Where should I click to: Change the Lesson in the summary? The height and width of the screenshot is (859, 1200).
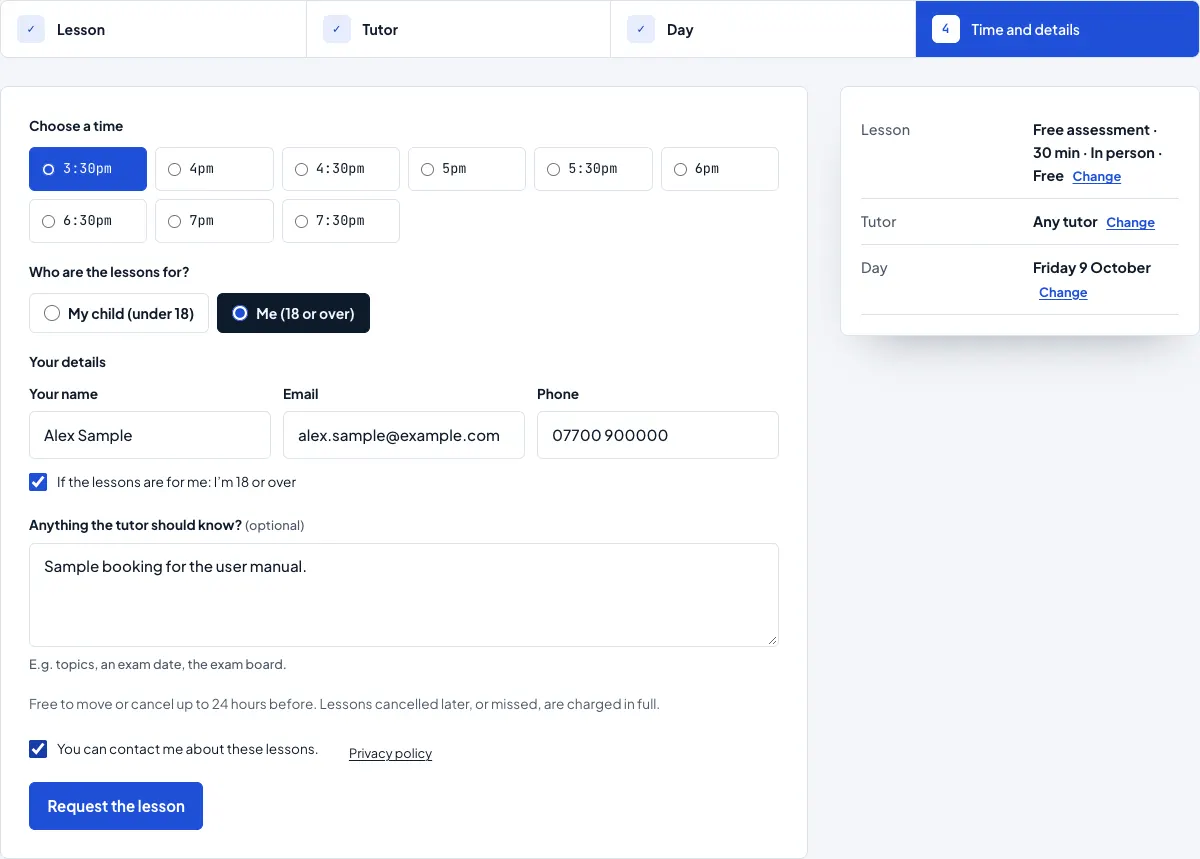pyautogui.click(x=1097, y=177)
